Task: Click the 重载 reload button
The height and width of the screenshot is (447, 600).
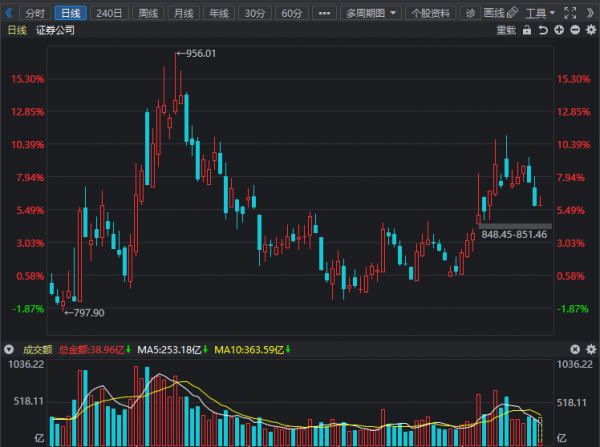Action: (506, 31)
